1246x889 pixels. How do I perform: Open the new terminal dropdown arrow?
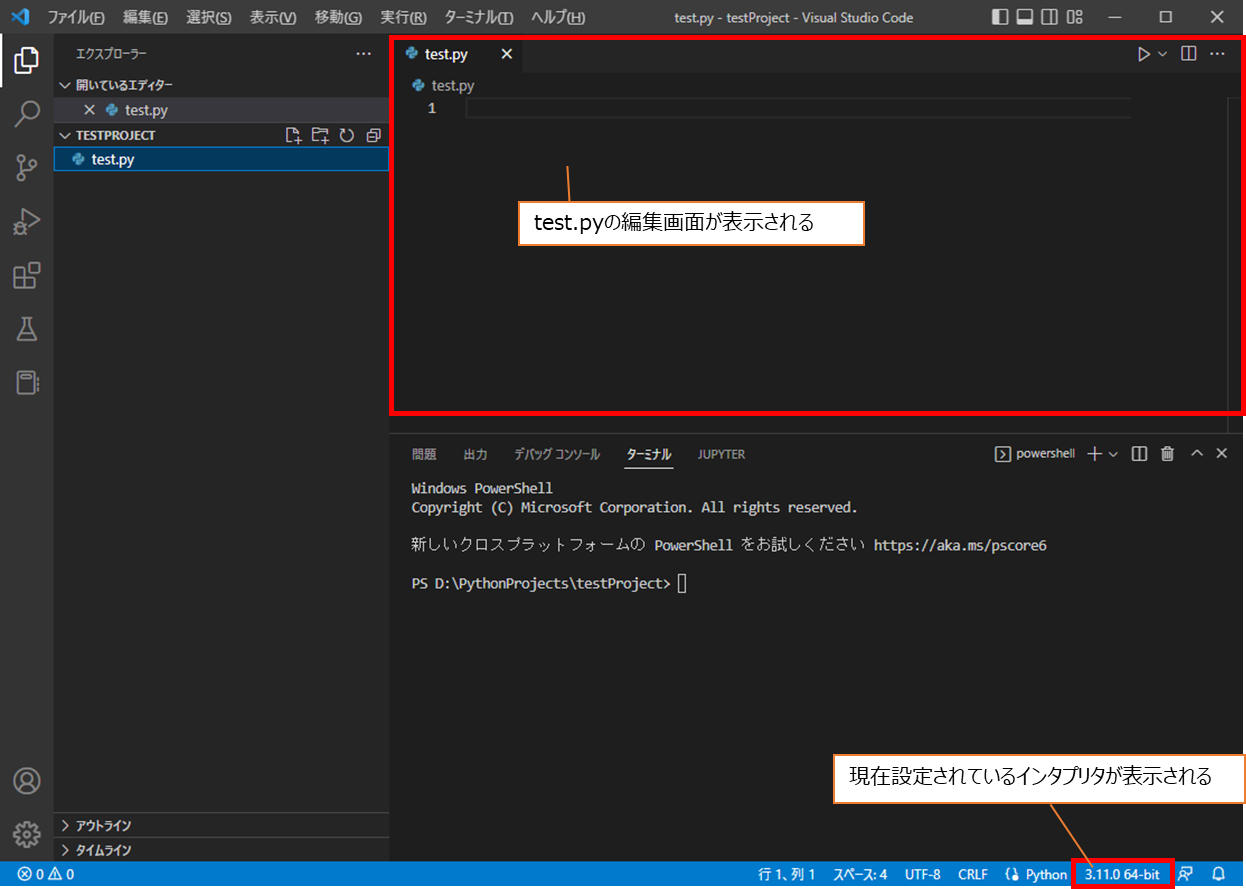(x=1113, y=454)
